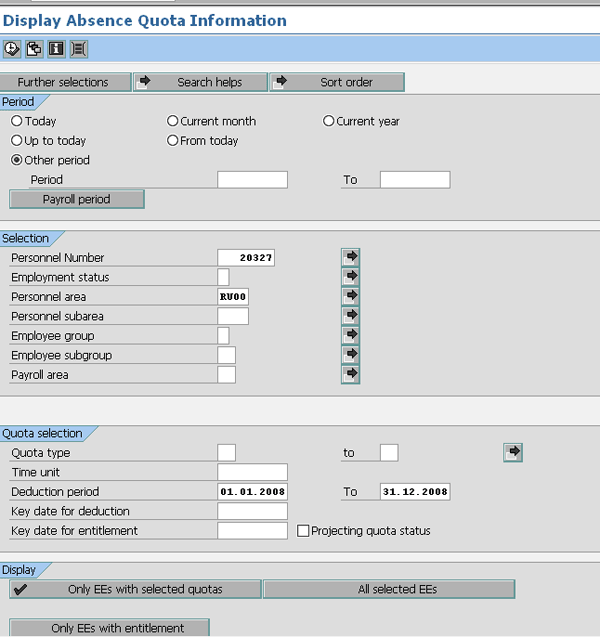The width and height of the screenshot is (600, 637).
Task: Select the Current year period option
Action: pyautogui.click(x=329, y=121)
